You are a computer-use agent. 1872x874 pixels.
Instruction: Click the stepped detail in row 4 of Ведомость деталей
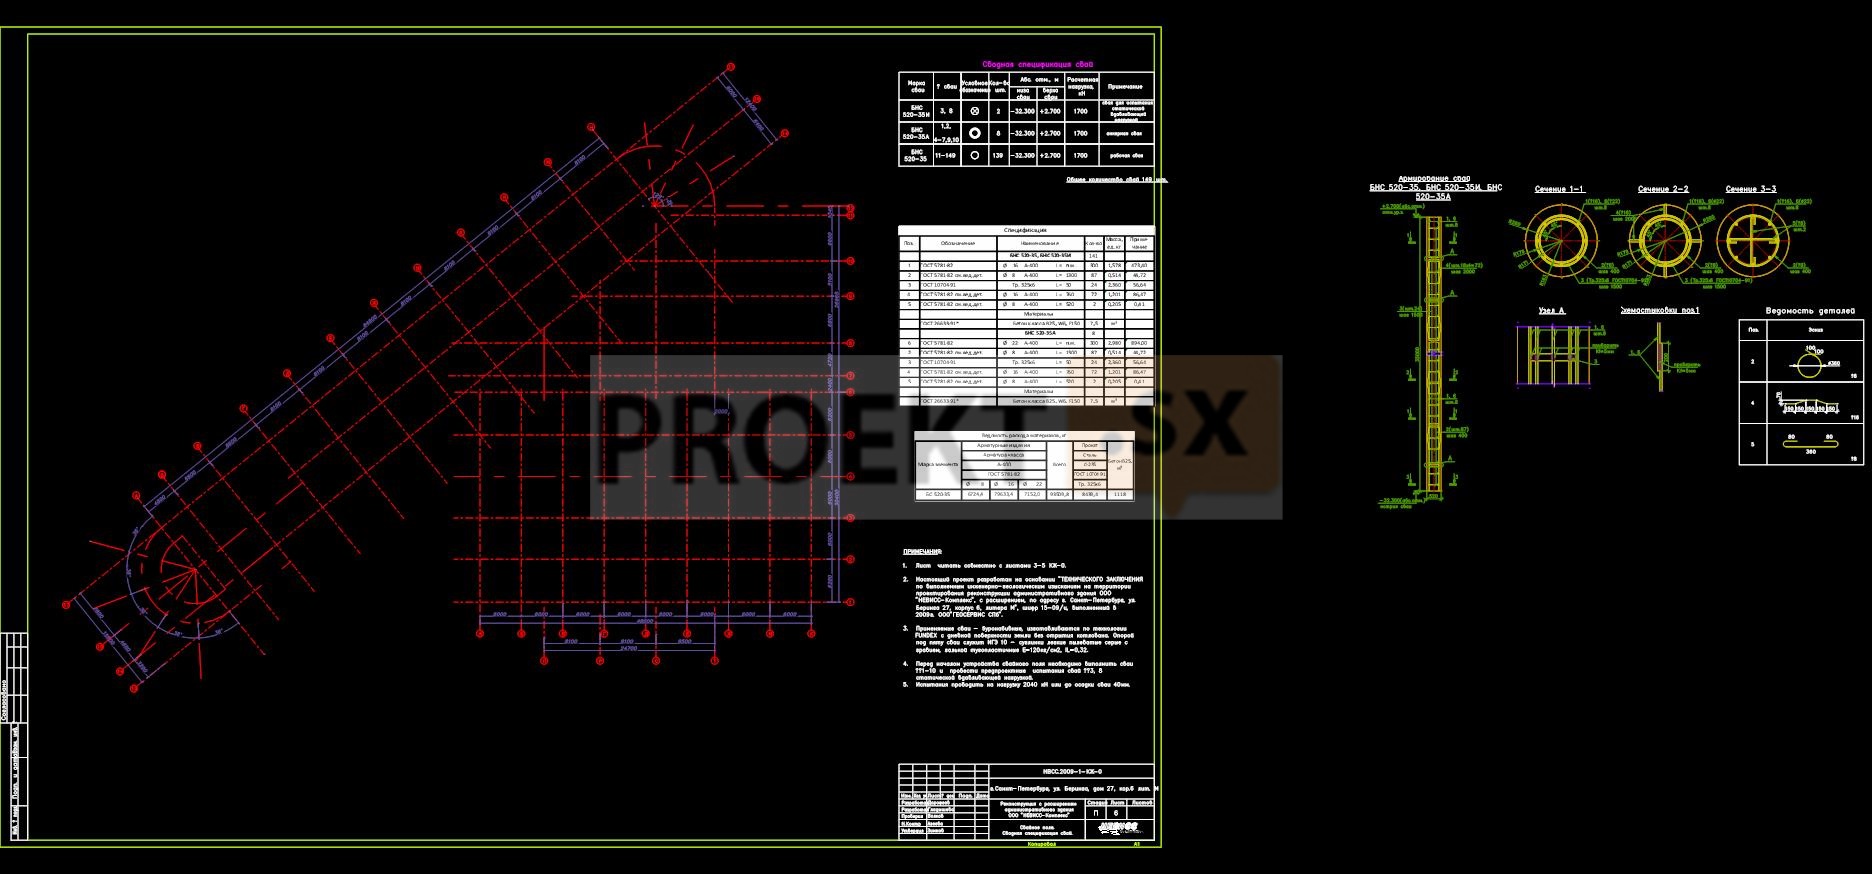(x=1807, y=403)
